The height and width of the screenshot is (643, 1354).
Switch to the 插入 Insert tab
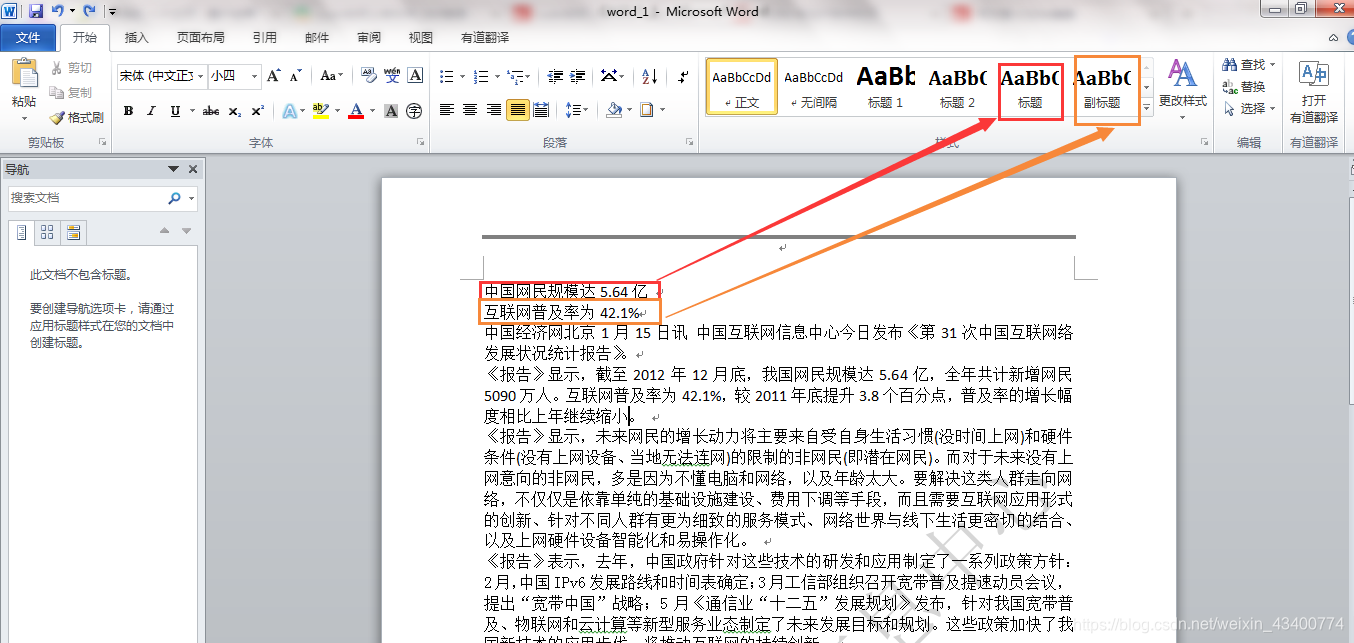pyautogui.click(x=137, y=38)
